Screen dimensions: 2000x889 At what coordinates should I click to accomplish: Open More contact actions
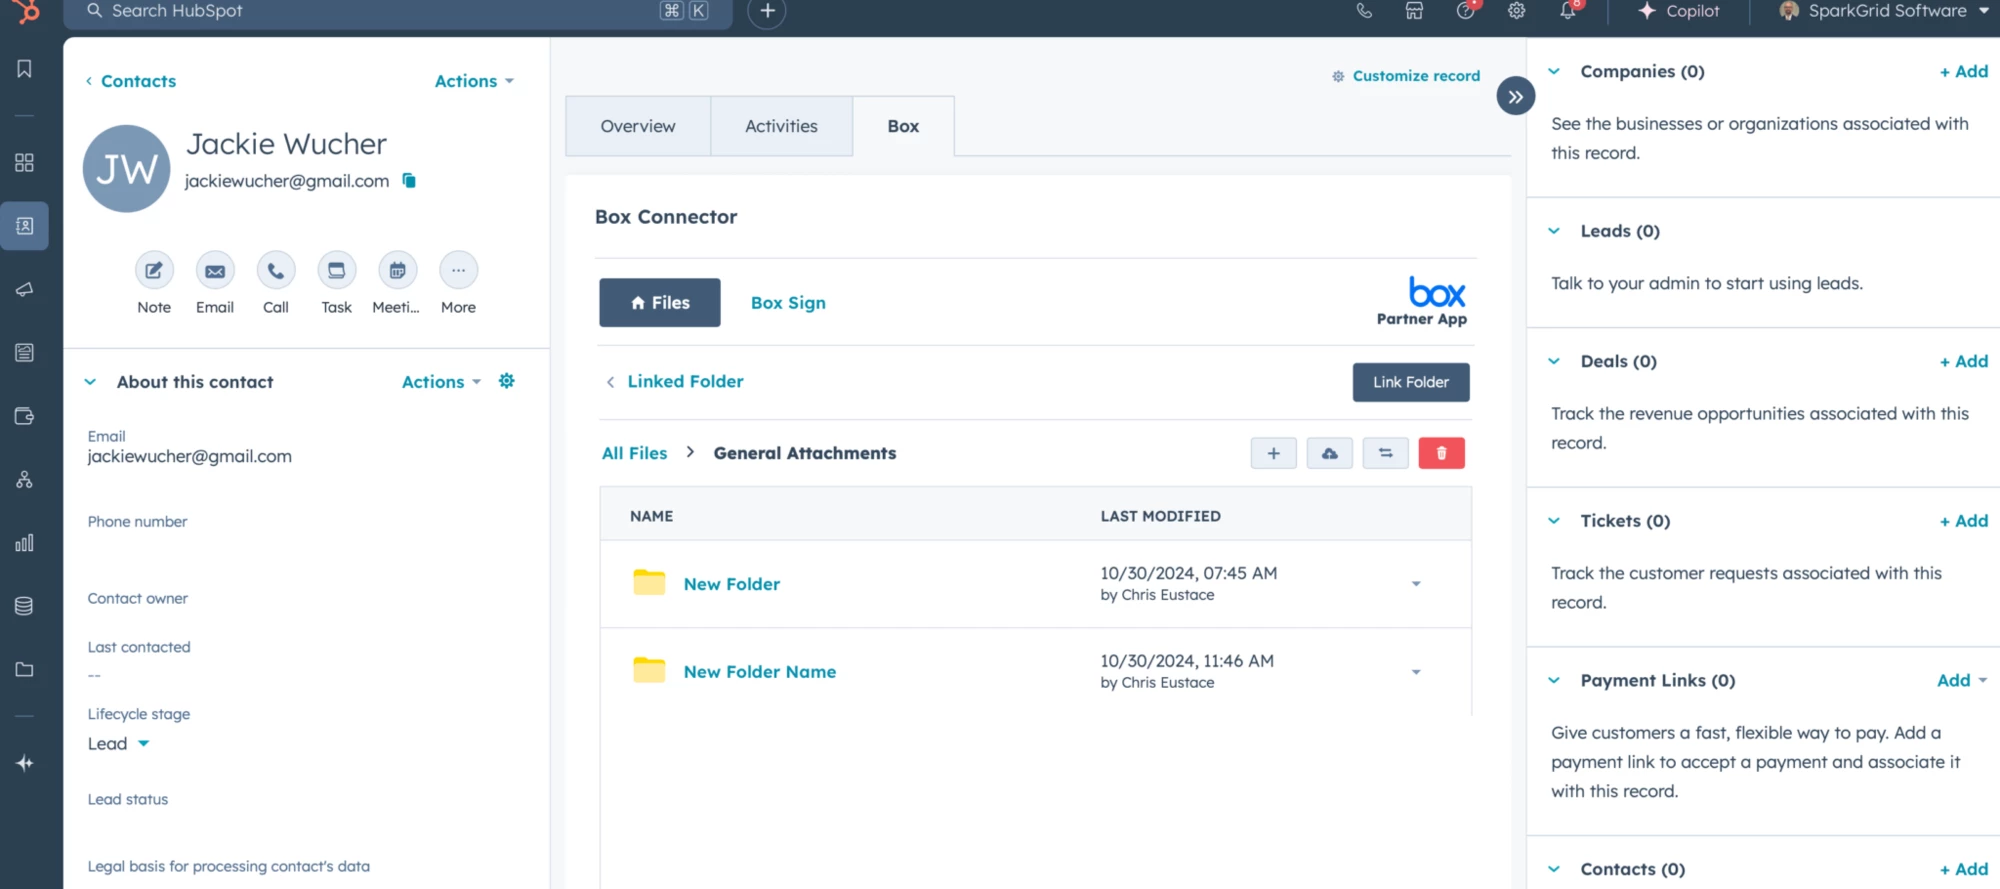click(x=459, y=270)
